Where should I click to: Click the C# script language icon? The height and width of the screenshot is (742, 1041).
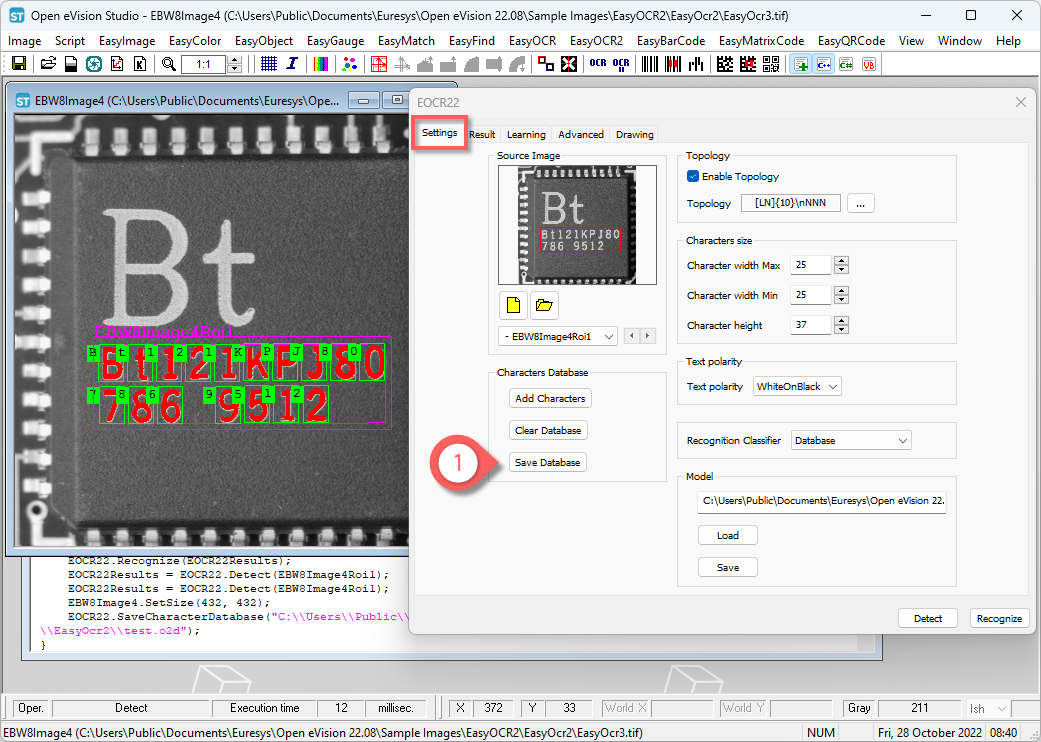846,64
